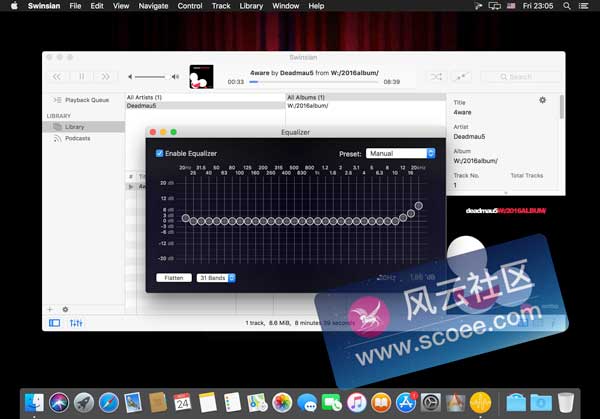Launch Siri from the Dock
The width and height of the screenshot is (600, 419).
[x=59, y=402]
